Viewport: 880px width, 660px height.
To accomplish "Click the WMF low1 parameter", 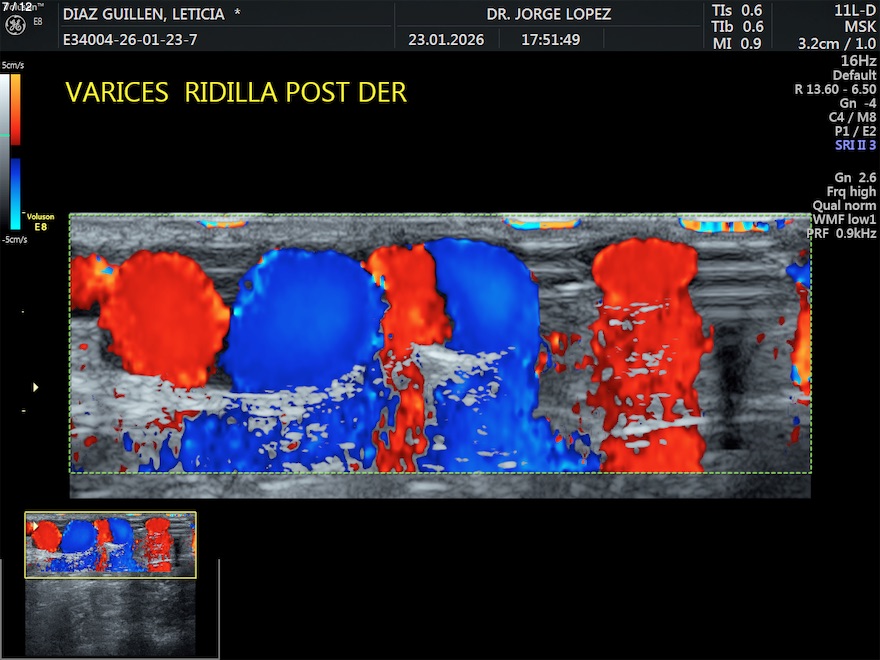I will pos(843,219).
